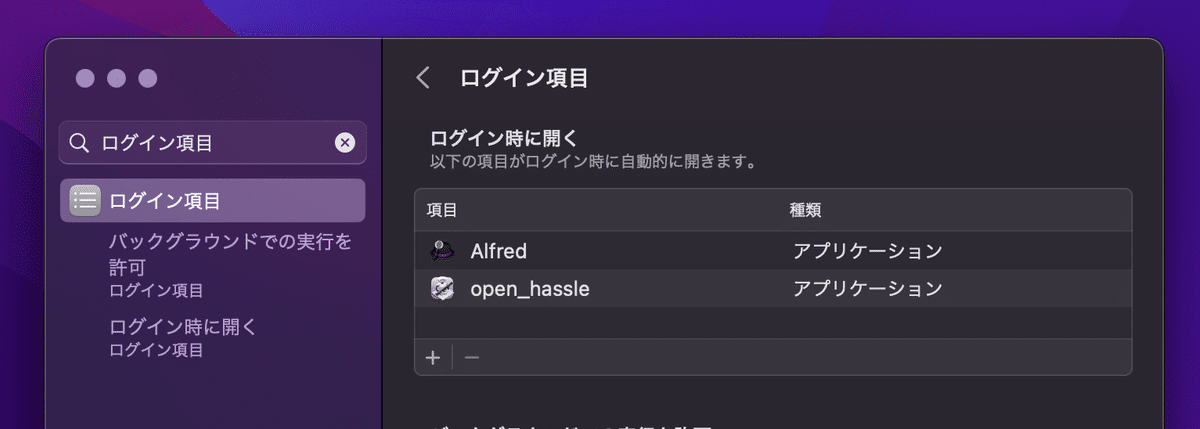Image resolution: width=1200 pixels, height=429 pixels.
Task: Click Alfred's アプリケーション type cell
Action: click(x=868, y=250)
